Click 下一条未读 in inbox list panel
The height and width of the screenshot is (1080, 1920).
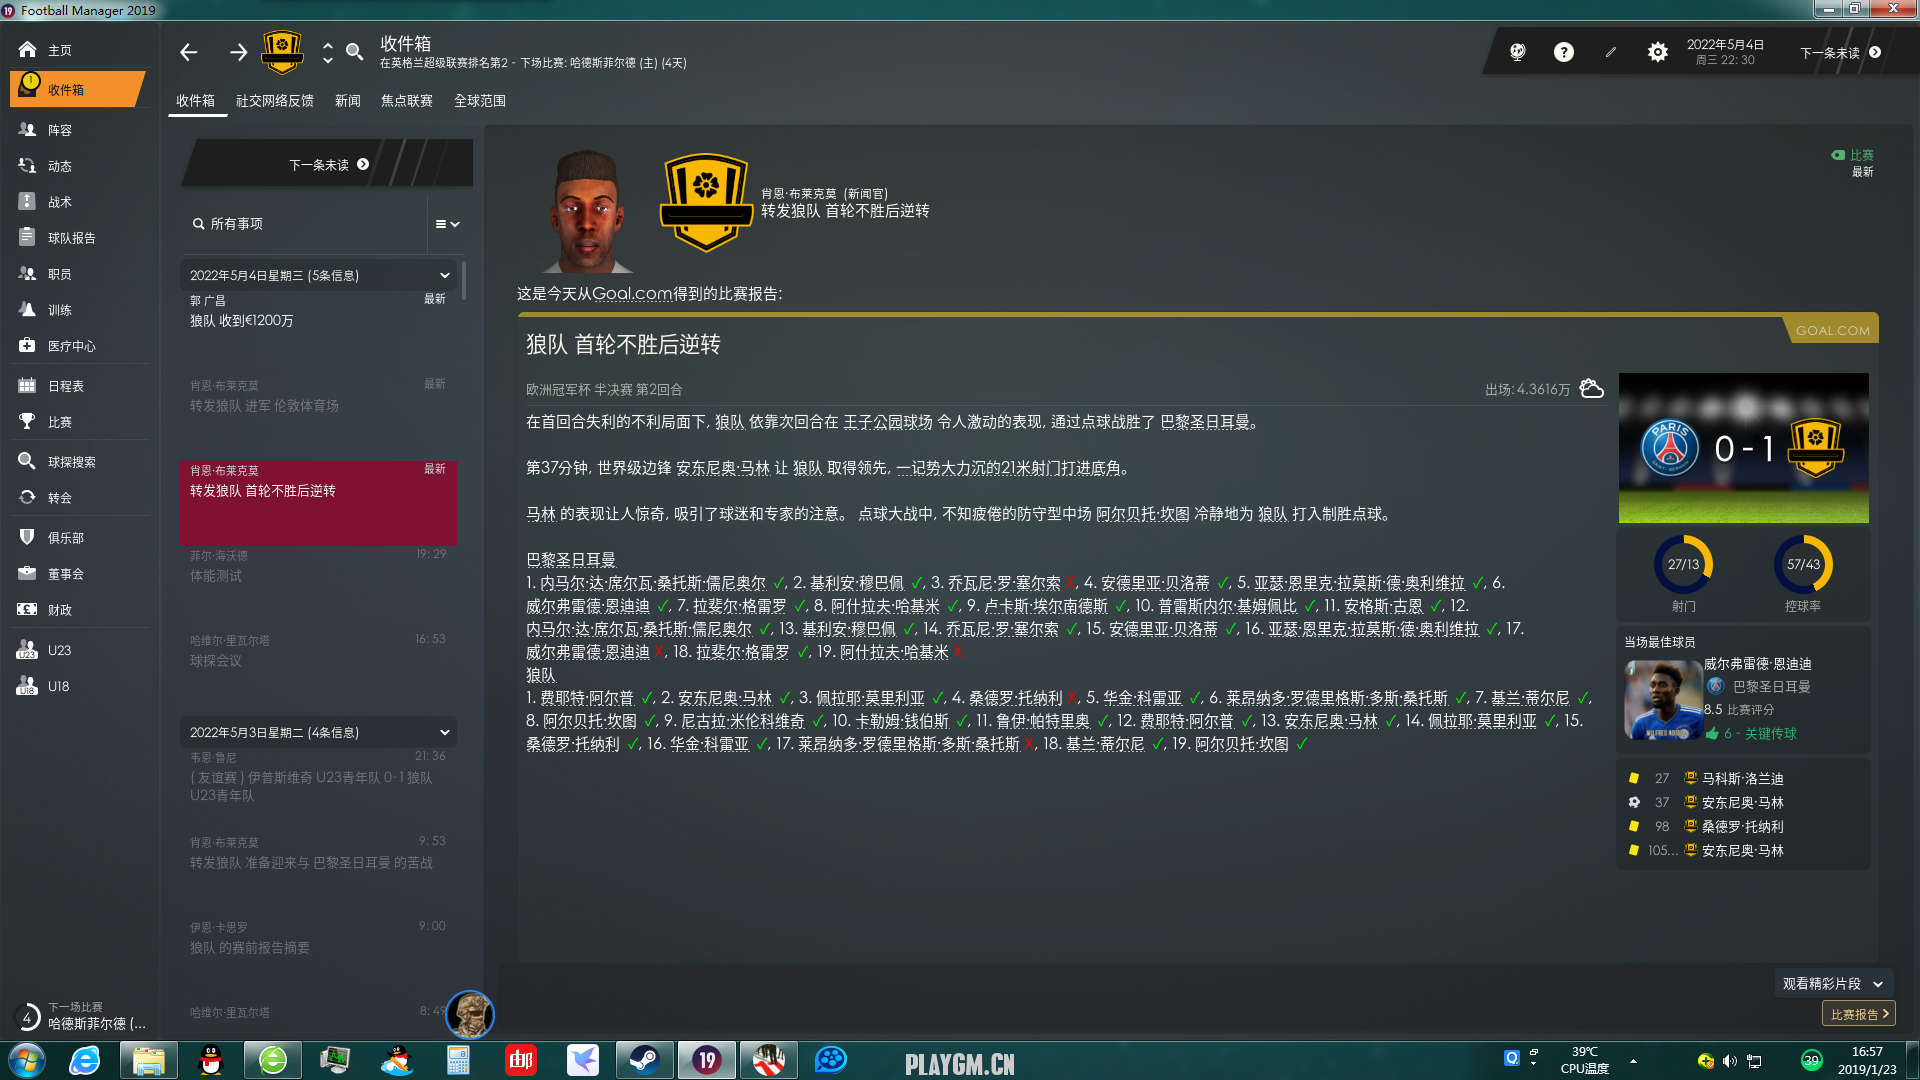328,165
